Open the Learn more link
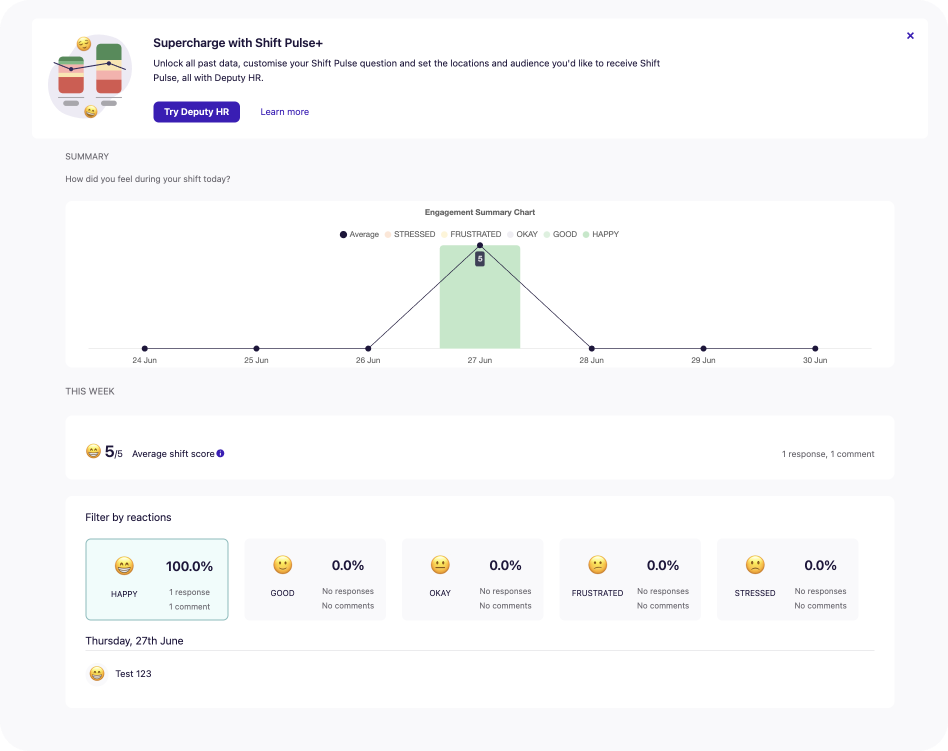The height and width of the screenshot is (751, 948). 284,112
